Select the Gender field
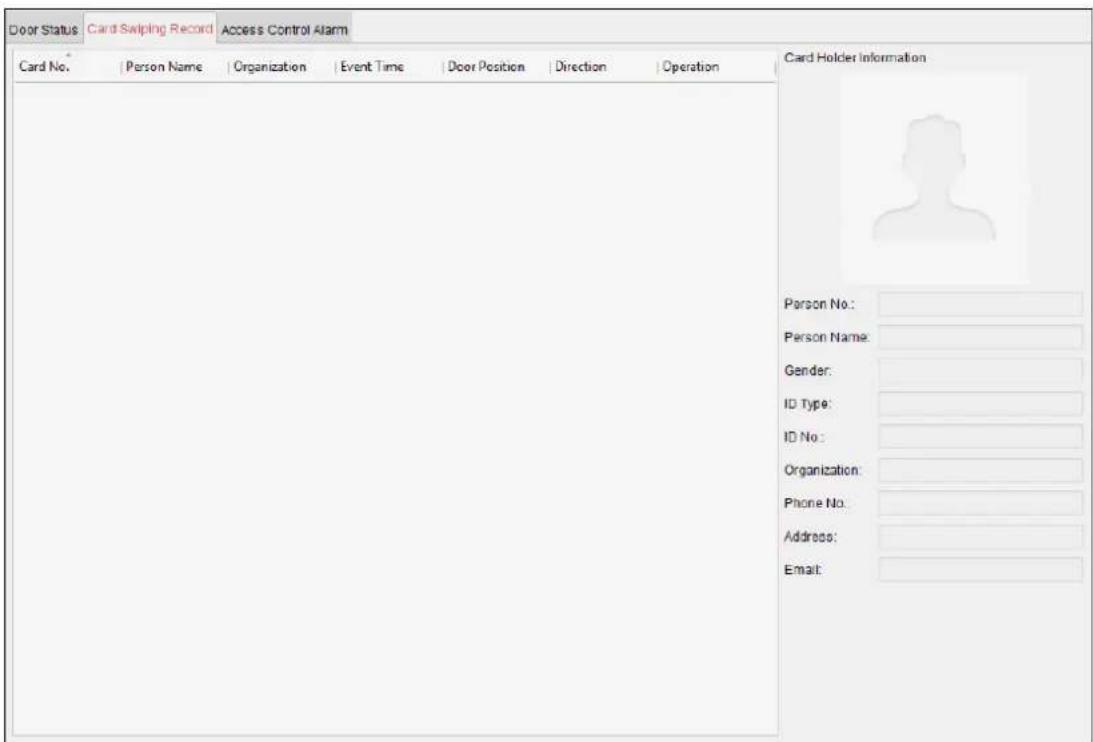This screenshot has height=742, width=1093. [x=979, y=371]
